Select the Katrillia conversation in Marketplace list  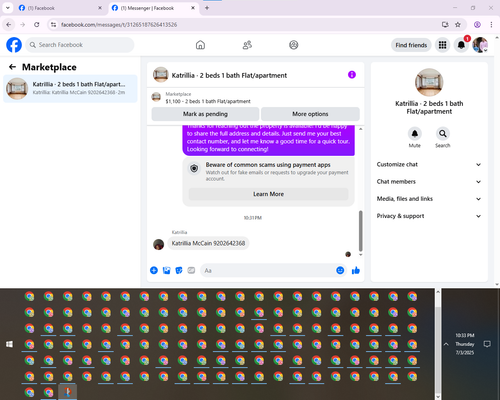(x=70, y=88)
